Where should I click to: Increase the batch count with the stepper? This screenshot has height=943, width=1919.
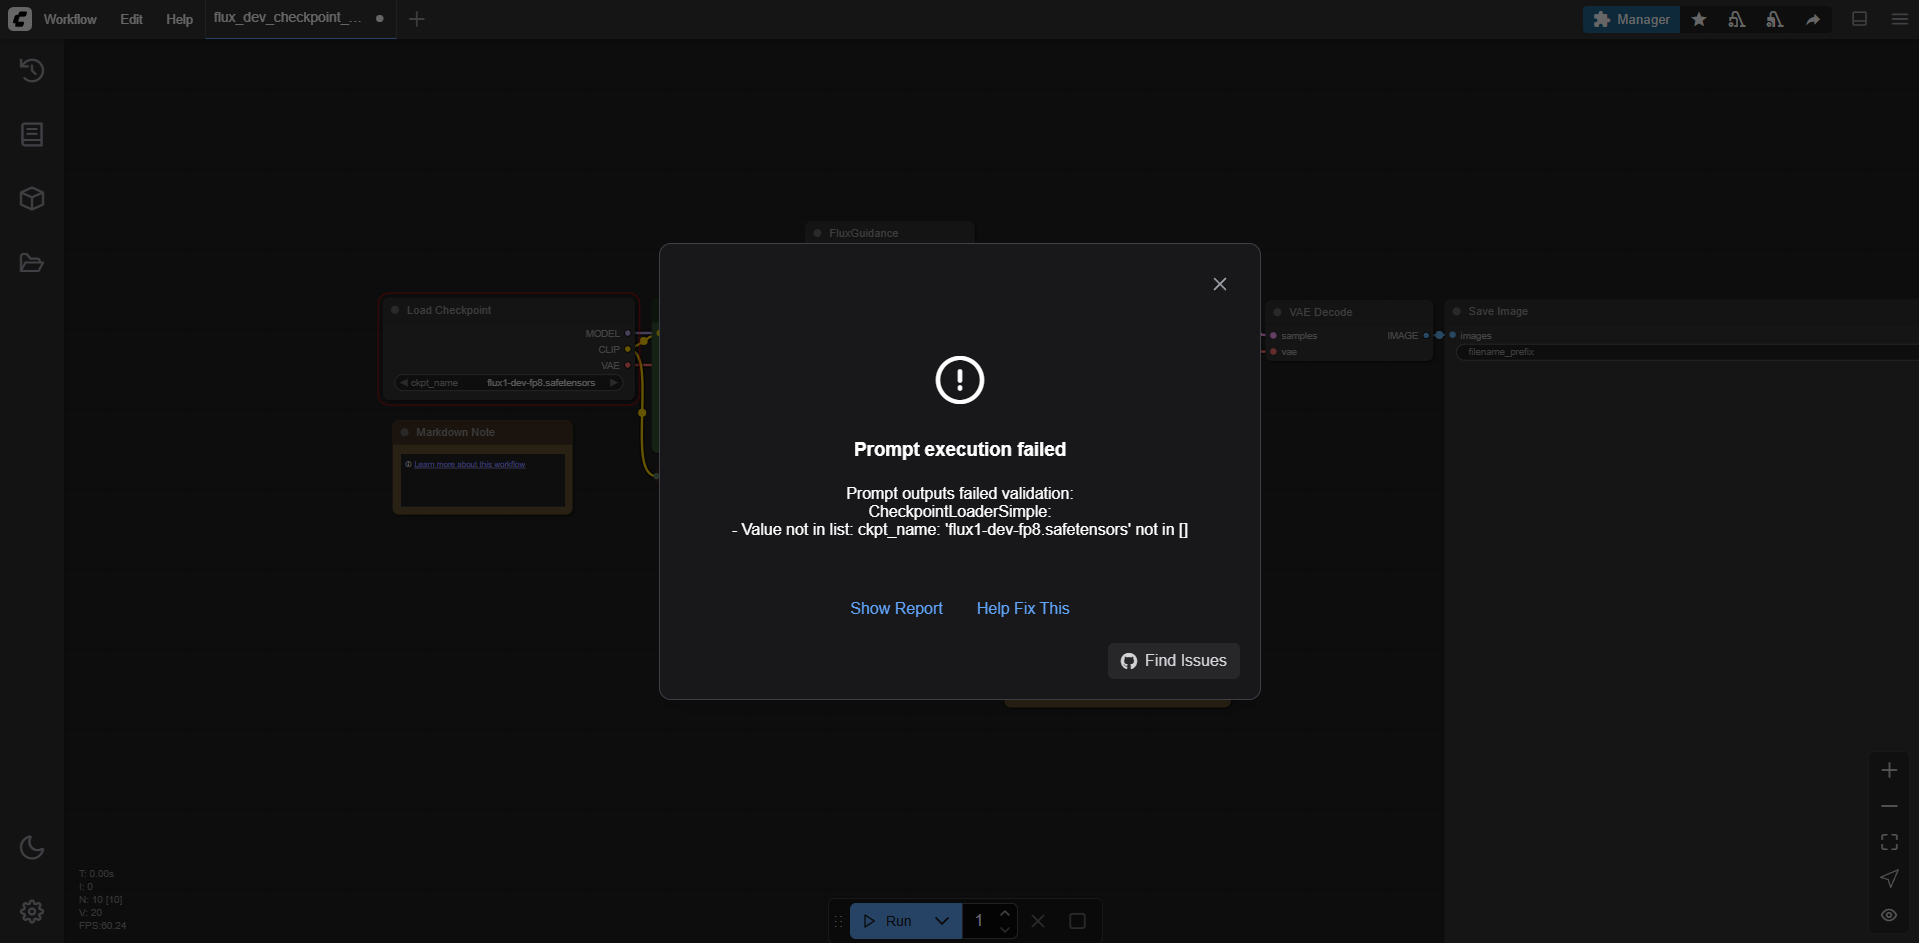pyautogui.click(x=1005, y=913)
